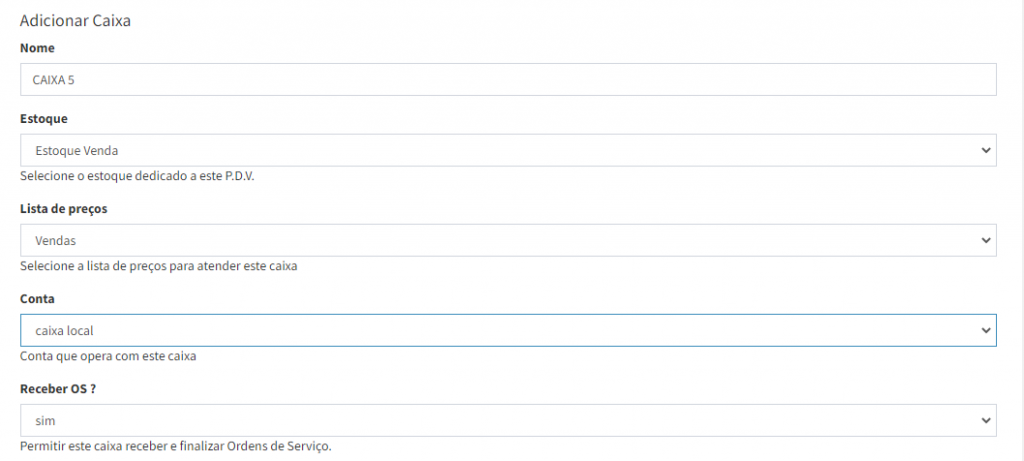The width and height of the screenshot is (1024, 461).
Task: Click the Estoque field label
Action: click(x=44, y=119)
